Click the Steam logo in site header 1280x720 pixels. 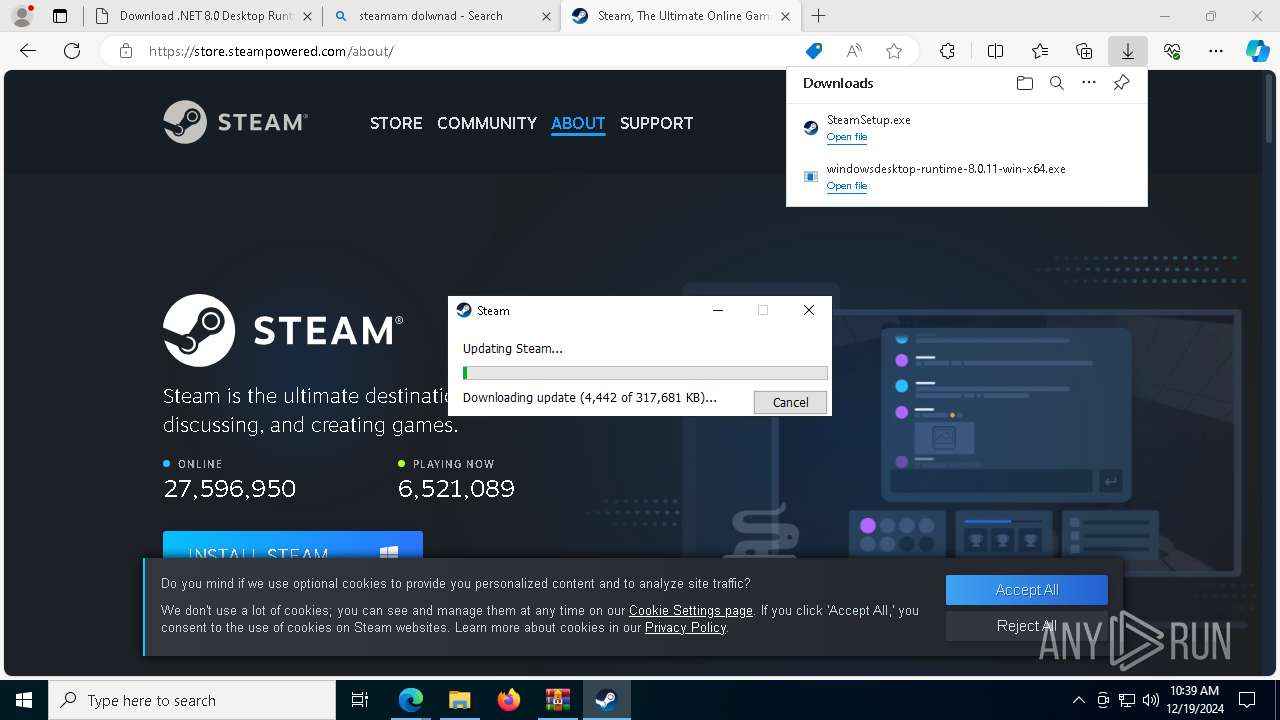236,122
